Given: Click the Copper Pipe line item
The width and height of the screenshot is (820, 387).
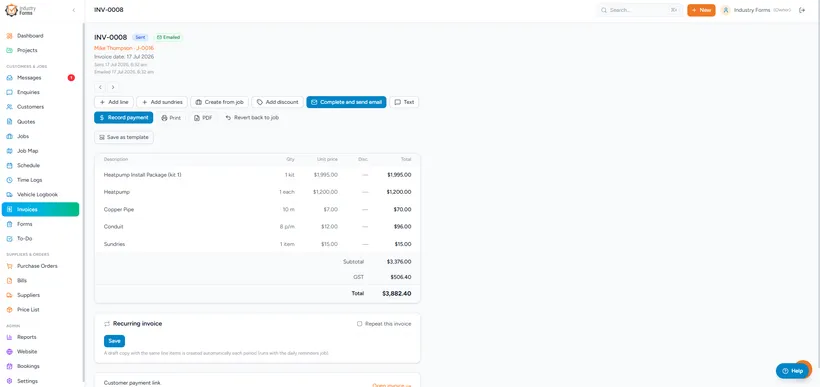Looking at the screenshot, I should point(257,209).
